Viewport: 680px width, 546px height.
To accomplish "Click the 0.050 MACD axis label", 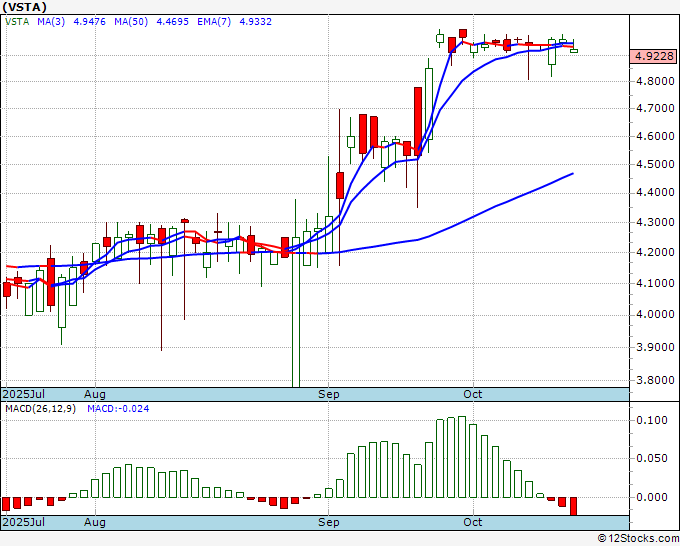I will [652, 458].
